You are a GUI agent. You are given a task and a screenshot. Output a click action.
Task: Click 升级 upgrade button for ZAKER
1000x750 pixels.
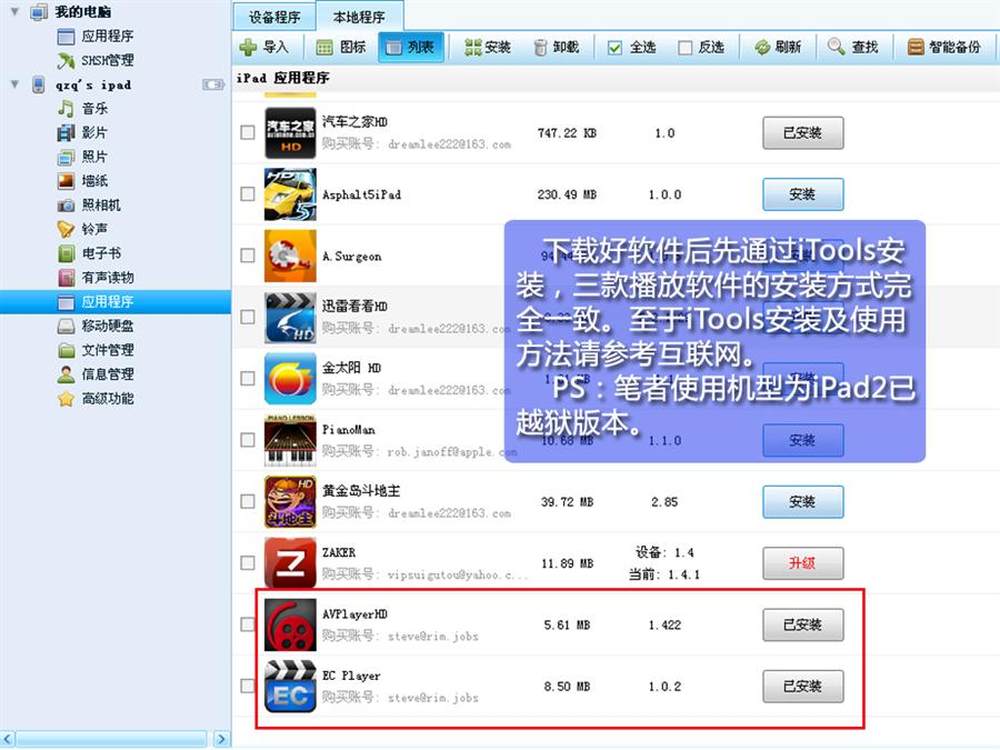coord(803,563)
